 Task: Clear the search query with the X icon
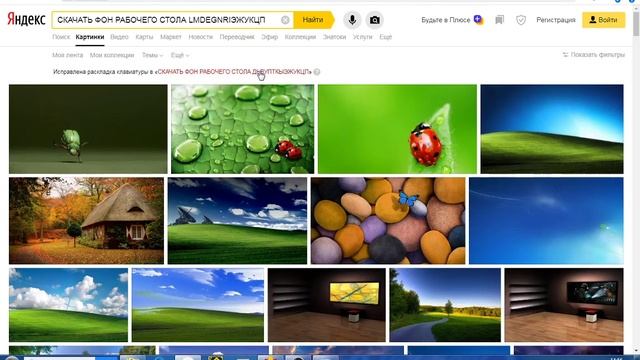pos(285,20)
